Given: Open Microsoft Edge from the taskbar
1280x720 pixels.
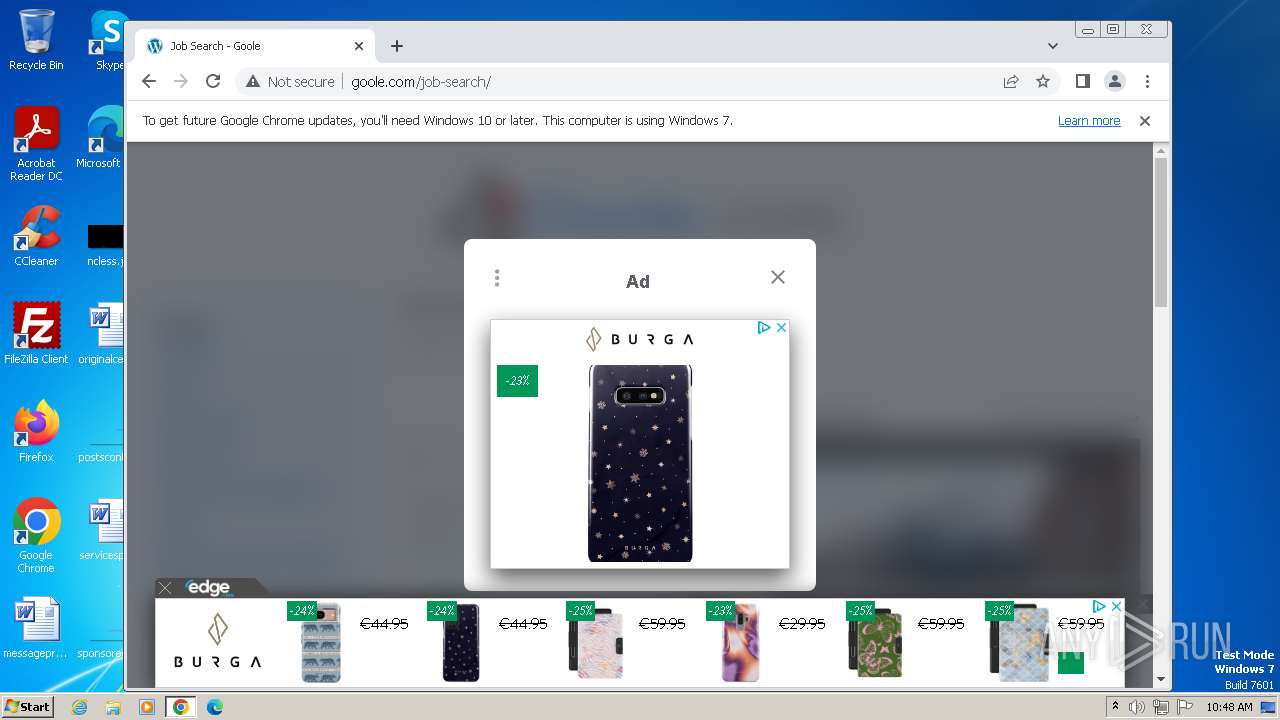Looking at the screenshot, I should tap(214, 707).
